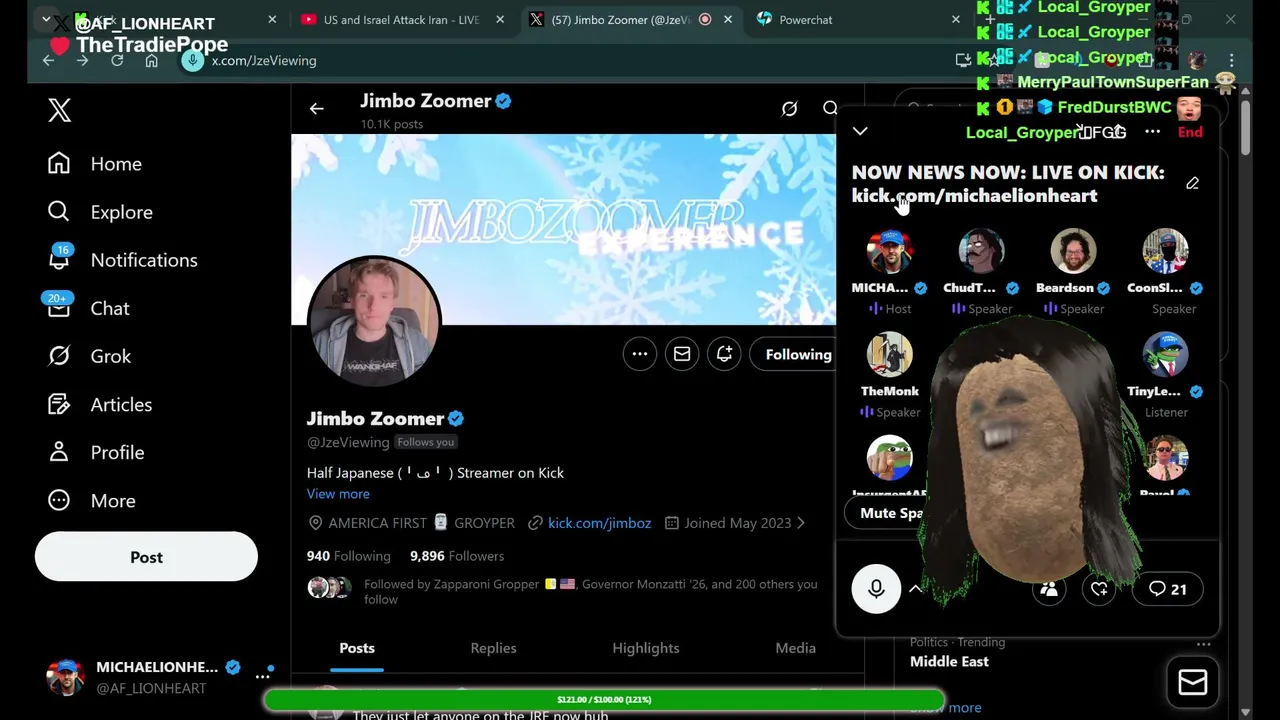Viewport: 1280px width, 720px height.
Task: Click the green donation goal progress bar
Action: coord(604,699)
